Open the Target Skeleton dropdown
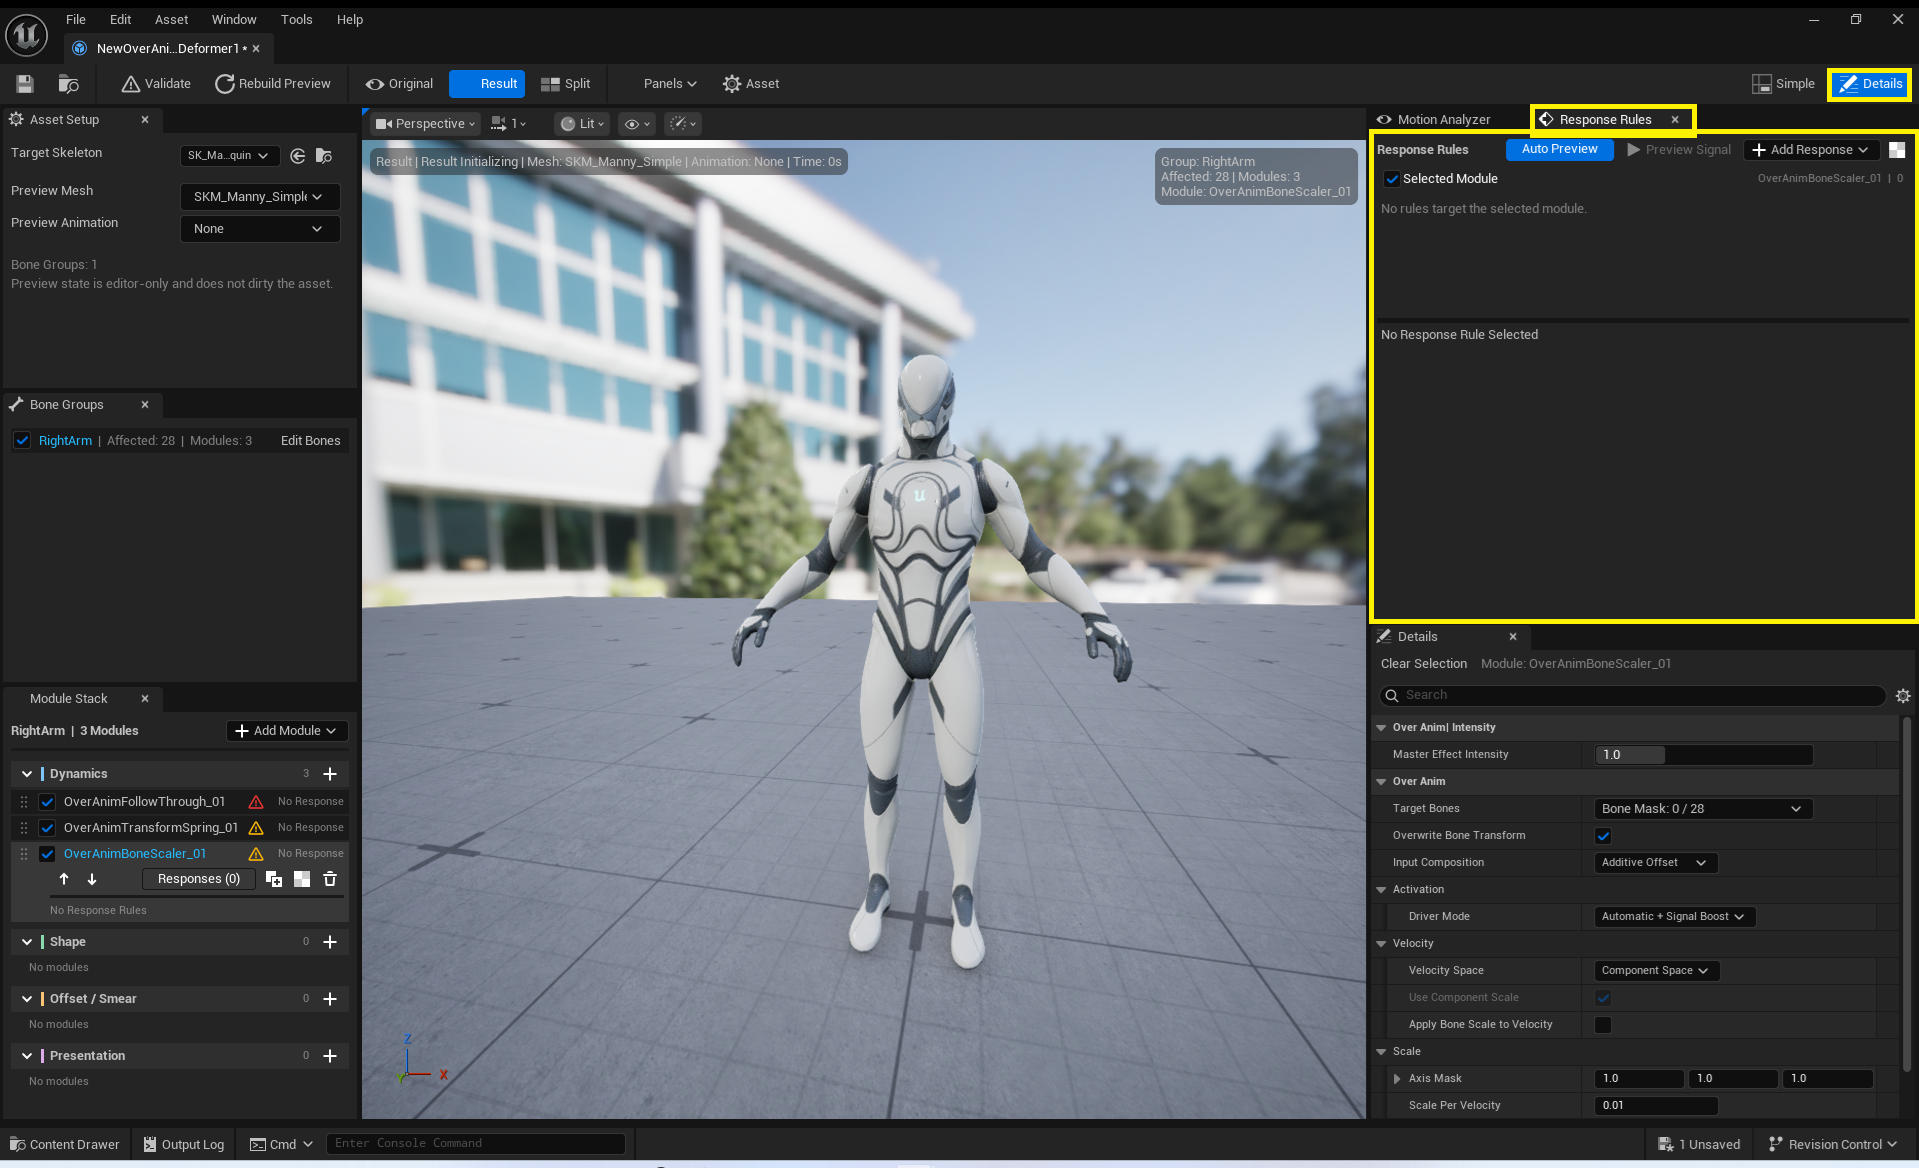1919x1168 pixels. pos(229,156)
